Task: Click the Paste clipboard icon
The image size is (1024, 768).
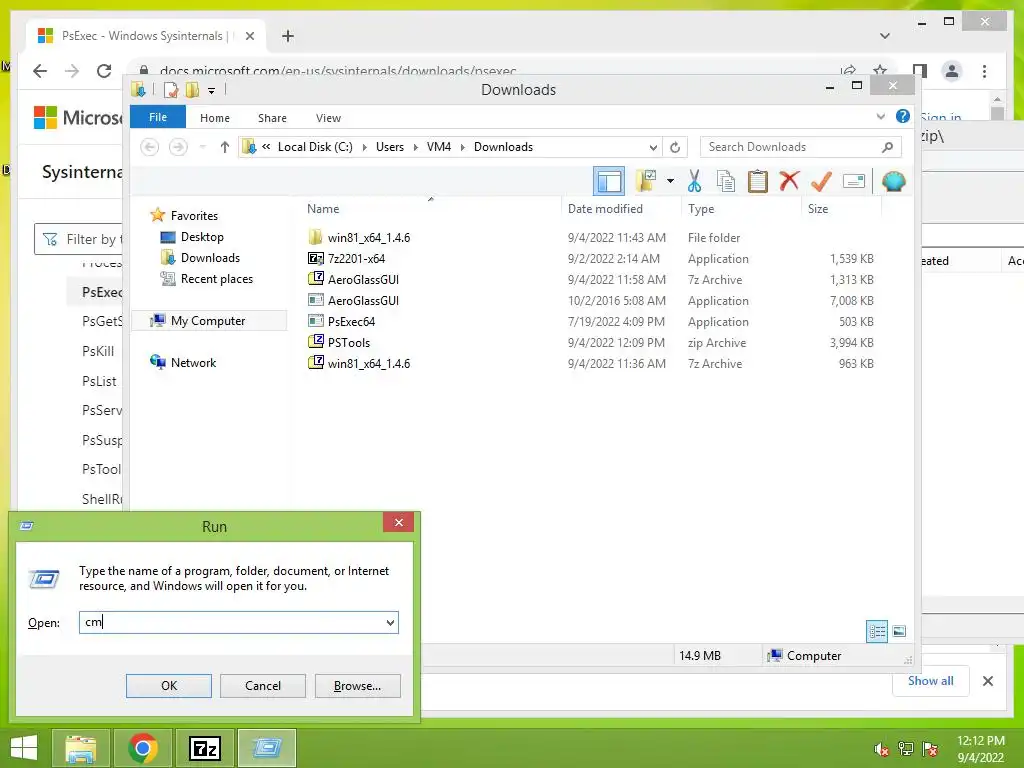Action: [758, 181]
